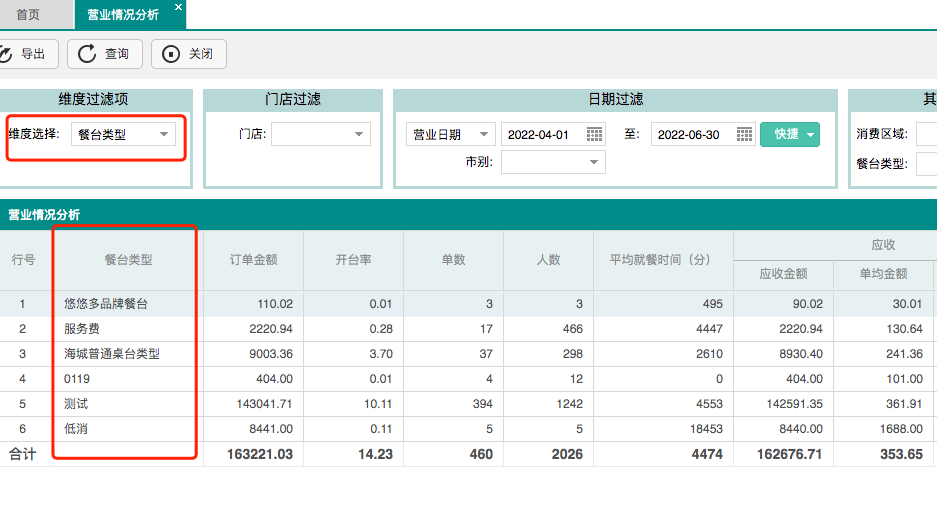Click the query refresh icon
Image resolution: width=937 pixels, height=519 pixels.
coord(86,54)
